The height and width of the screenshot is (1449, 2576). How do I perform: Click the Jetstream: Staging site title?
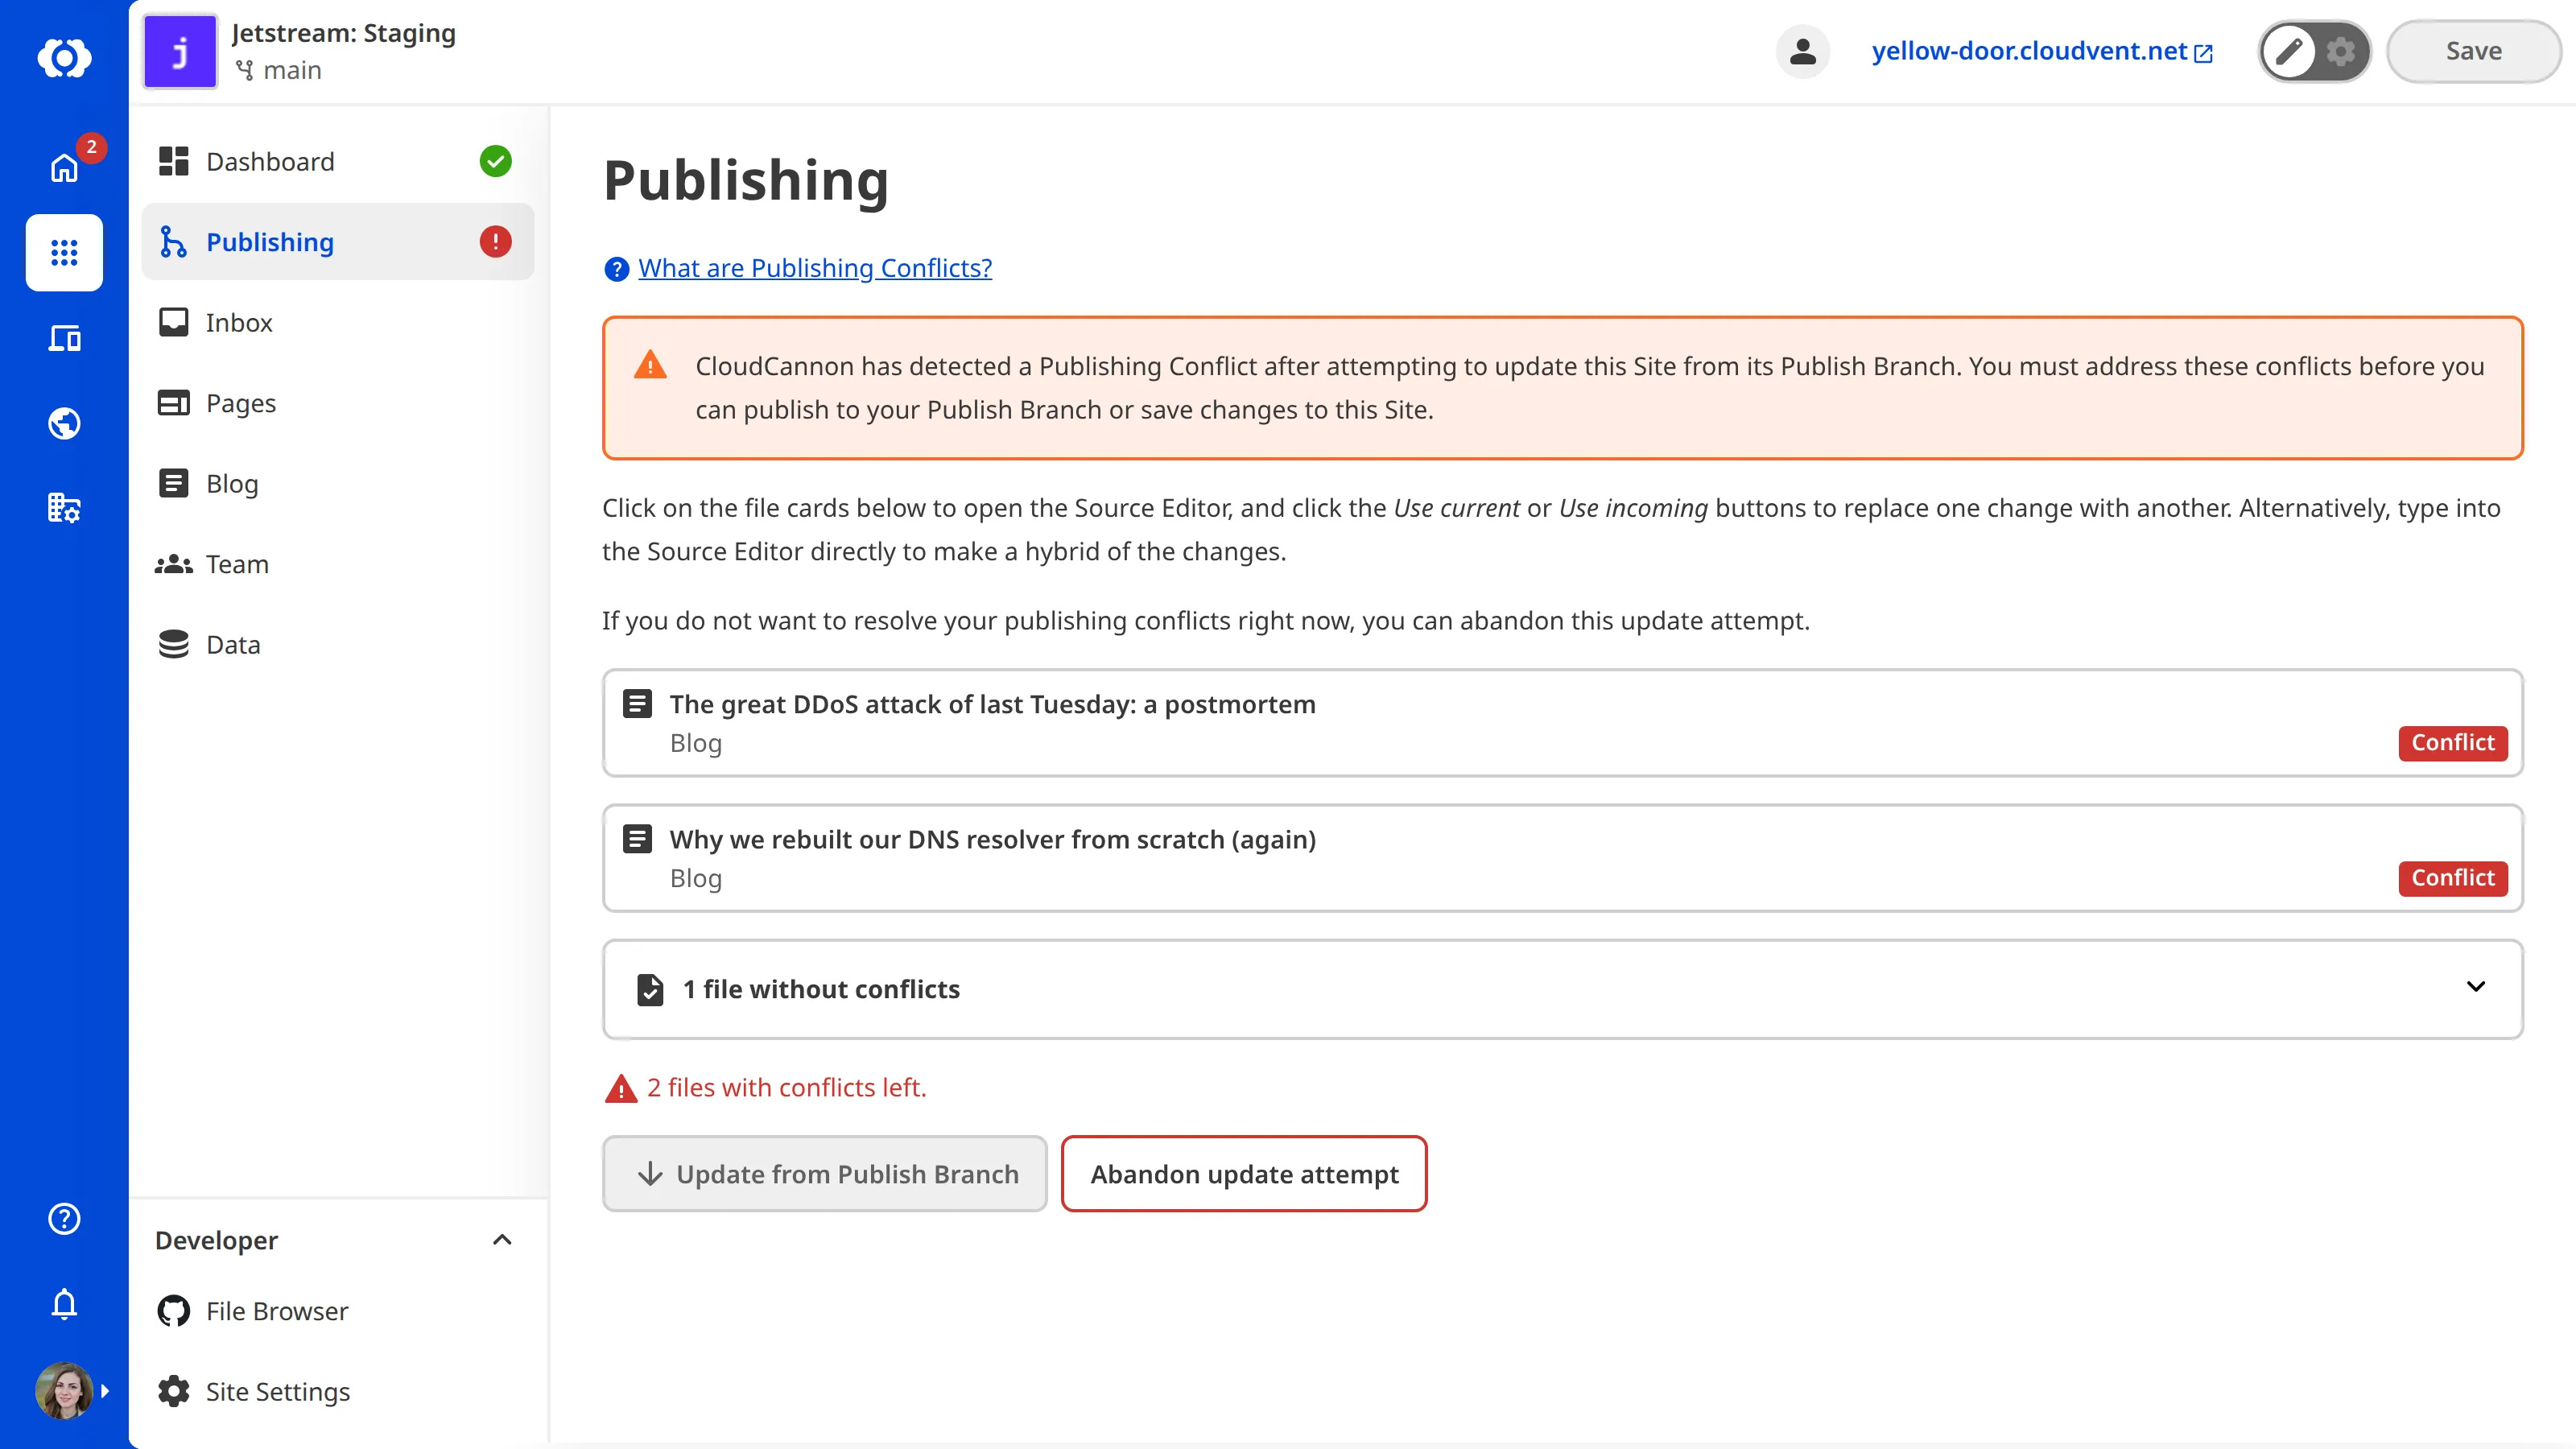pyautogui.click(x=343, y=33)
